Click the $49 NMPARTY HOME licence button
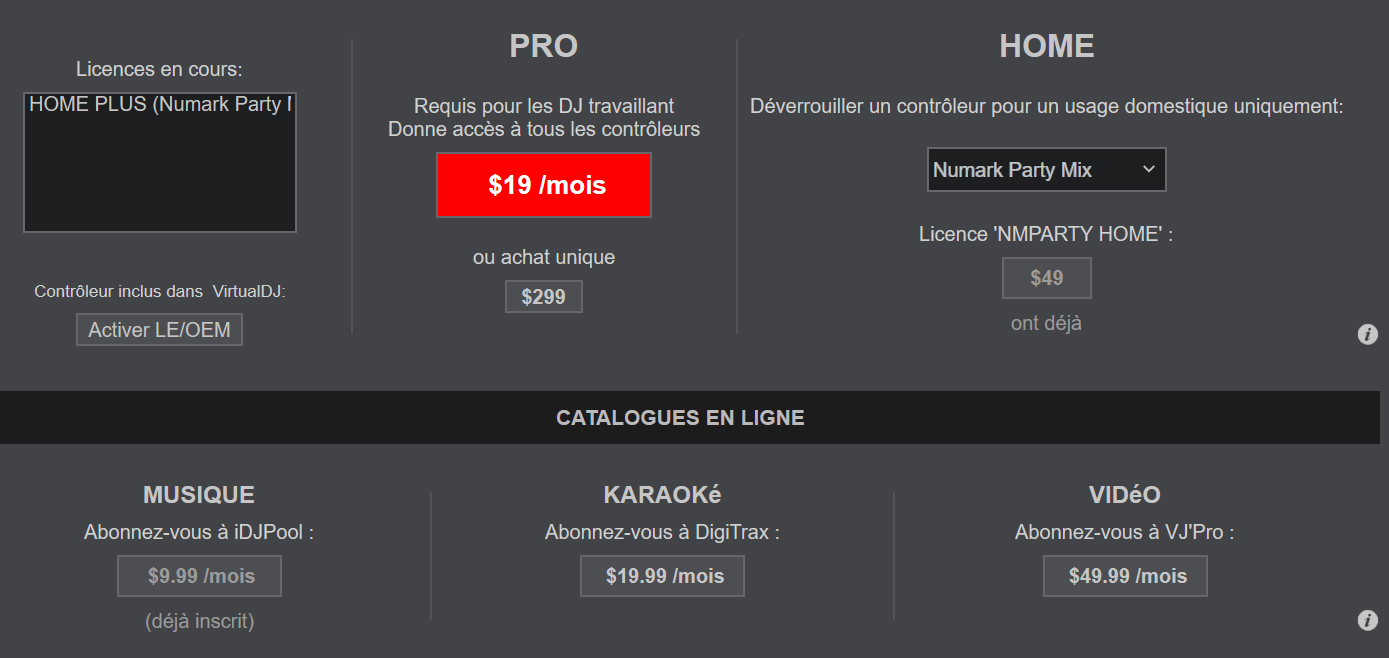The image size is (1389, 658). (1046, 278)
